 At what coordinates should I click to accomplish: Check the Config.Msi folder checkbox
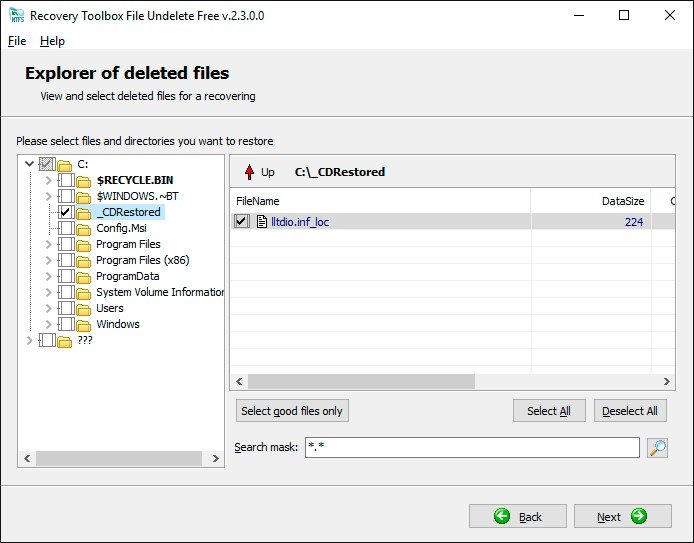[x=66, y=228]
